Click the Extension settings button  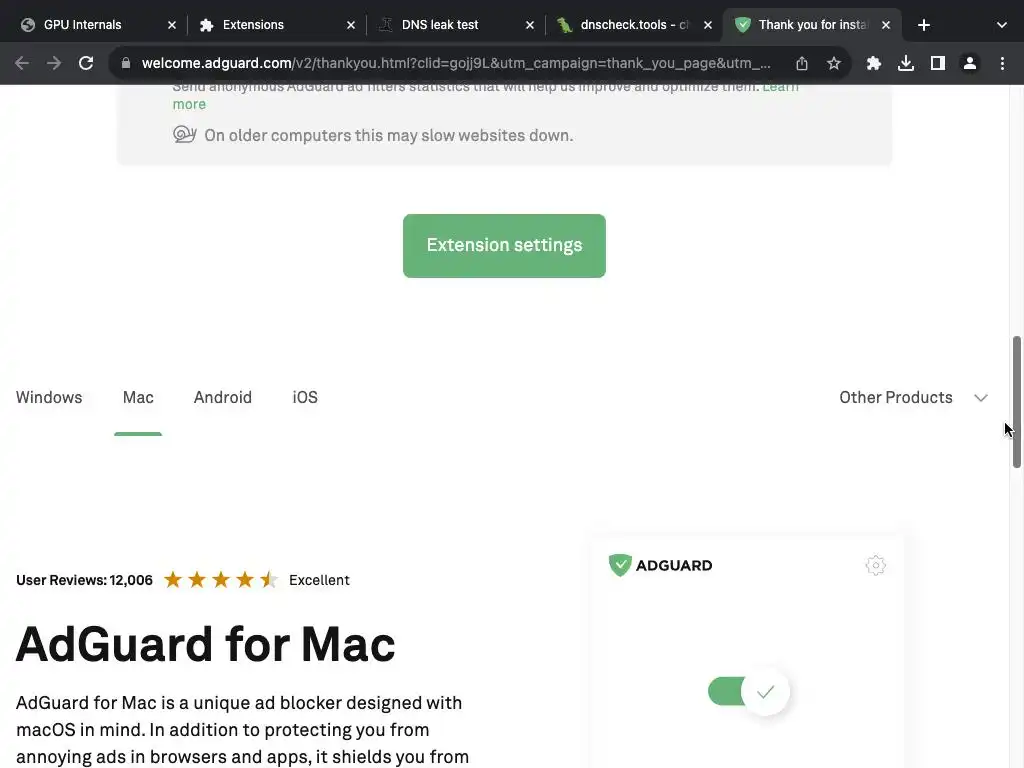(x=504, y=245)
